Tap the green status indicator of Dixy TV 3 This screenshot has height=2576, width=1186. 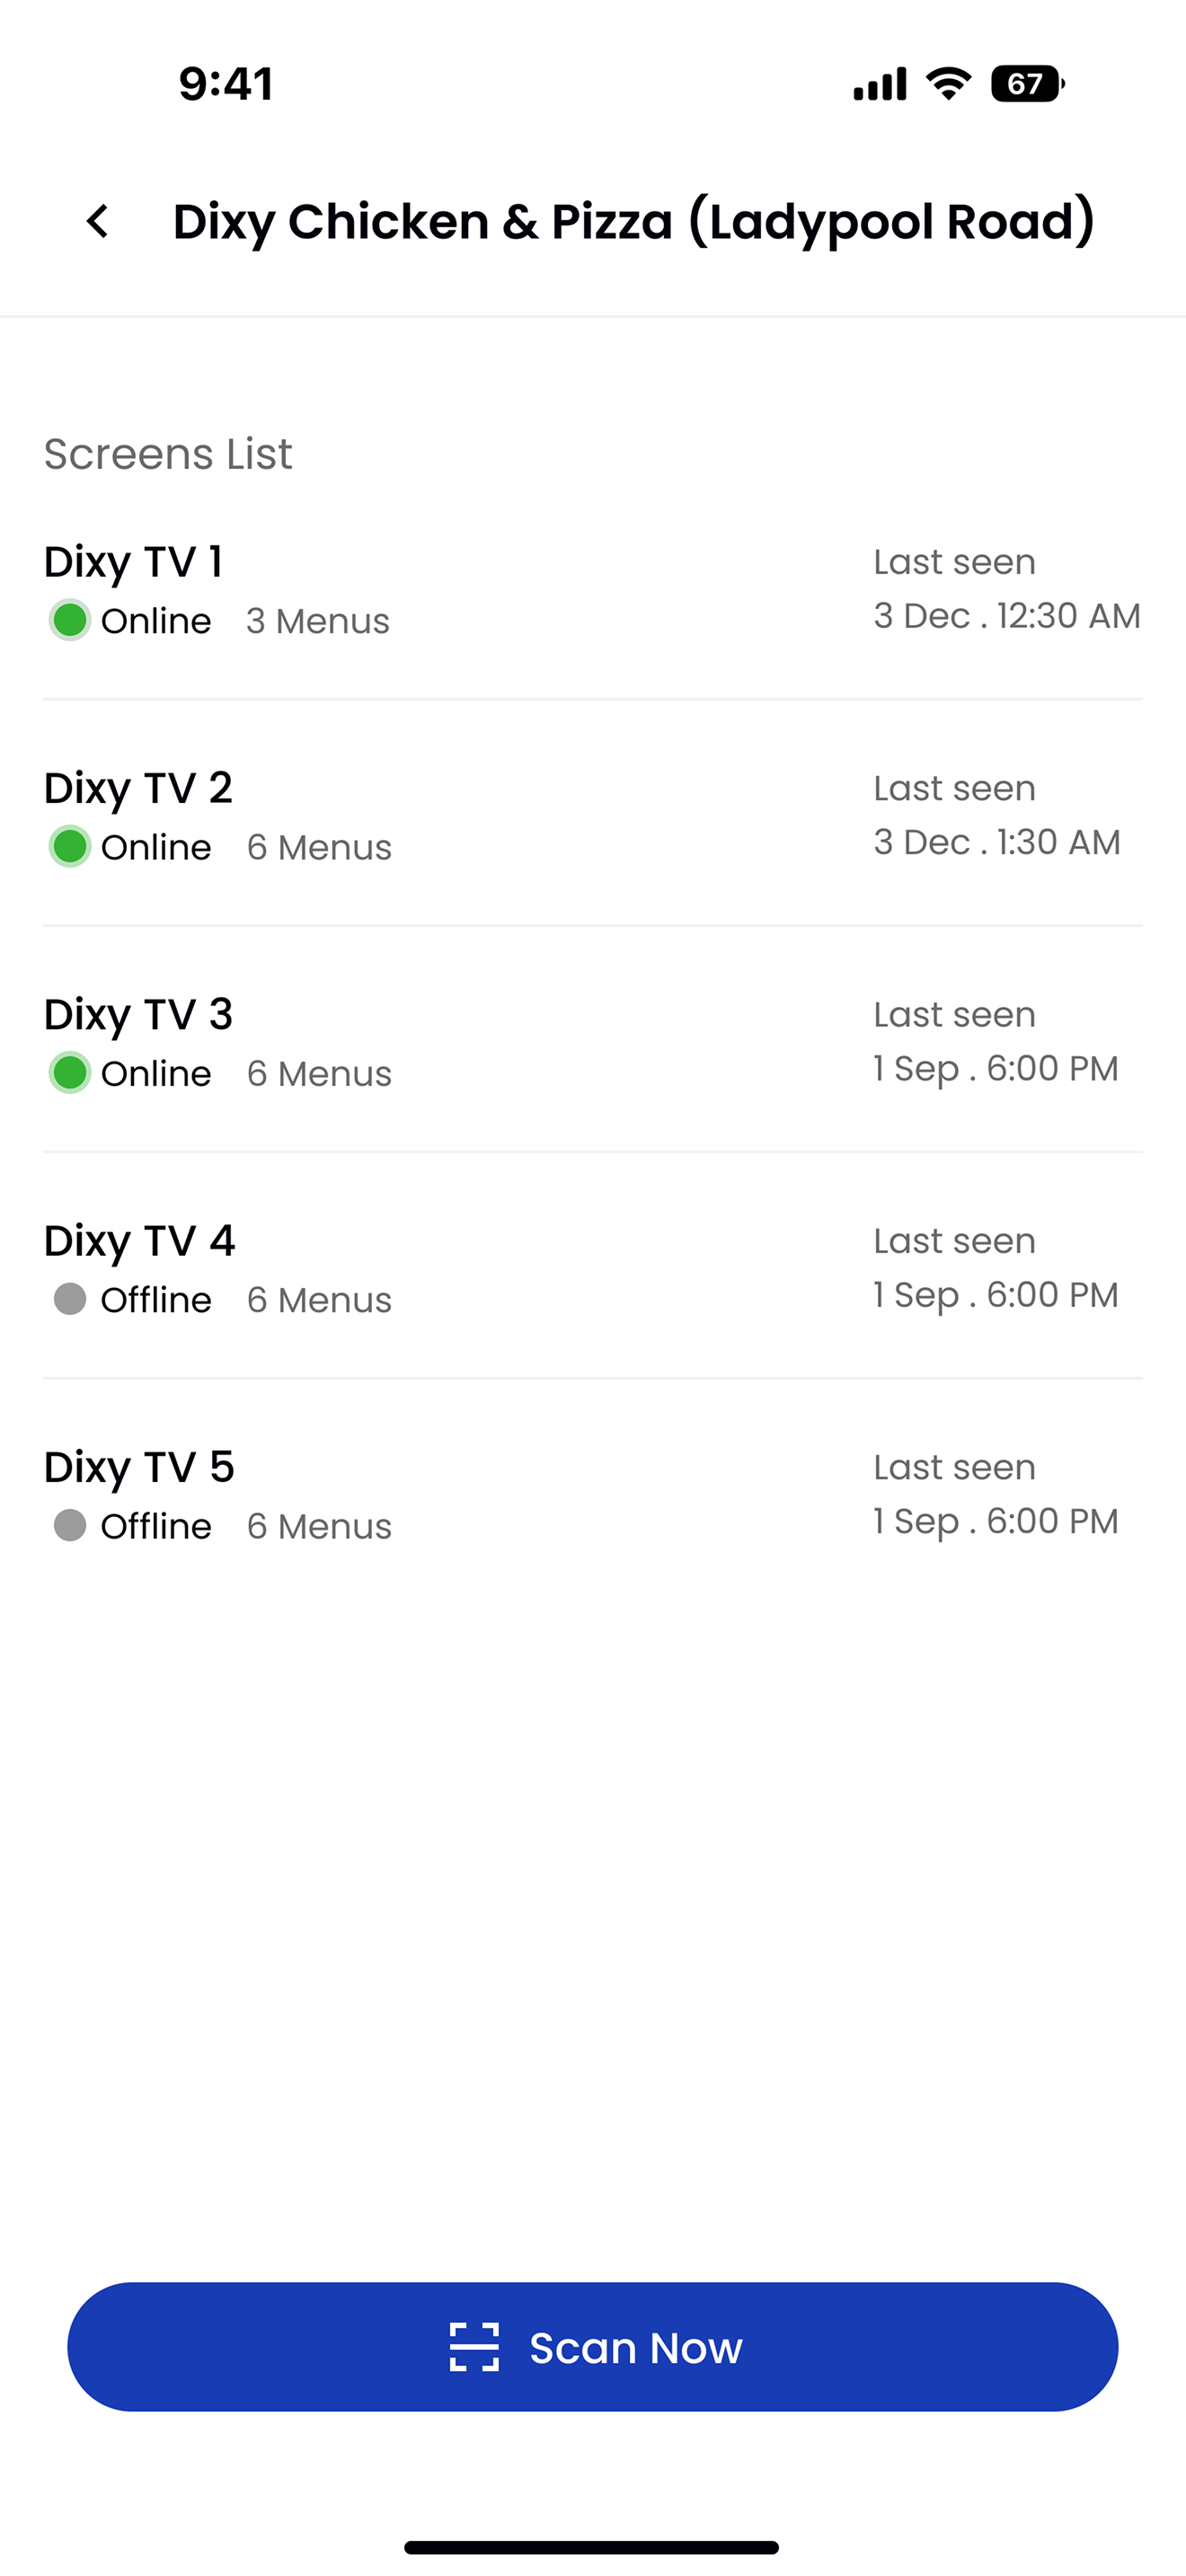(x=70, y=1072)
